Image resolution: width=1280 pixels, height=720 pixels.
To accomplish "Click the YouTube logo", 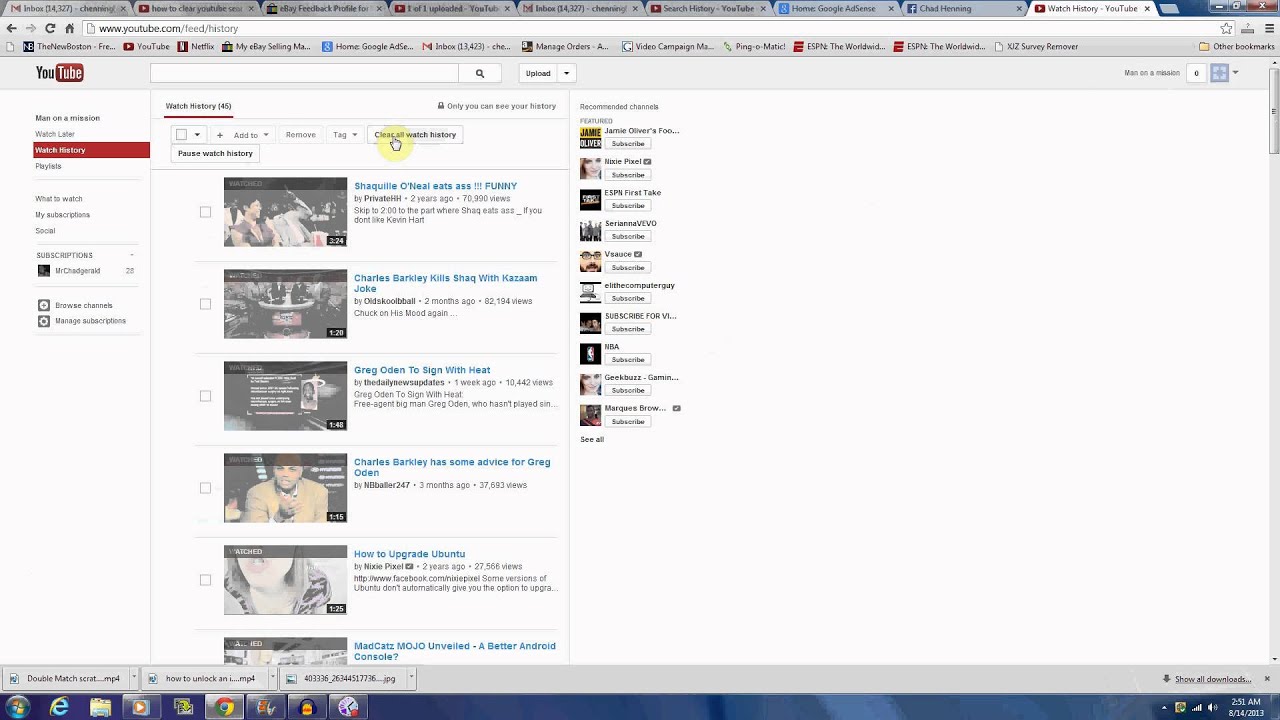I will (59, 73).
